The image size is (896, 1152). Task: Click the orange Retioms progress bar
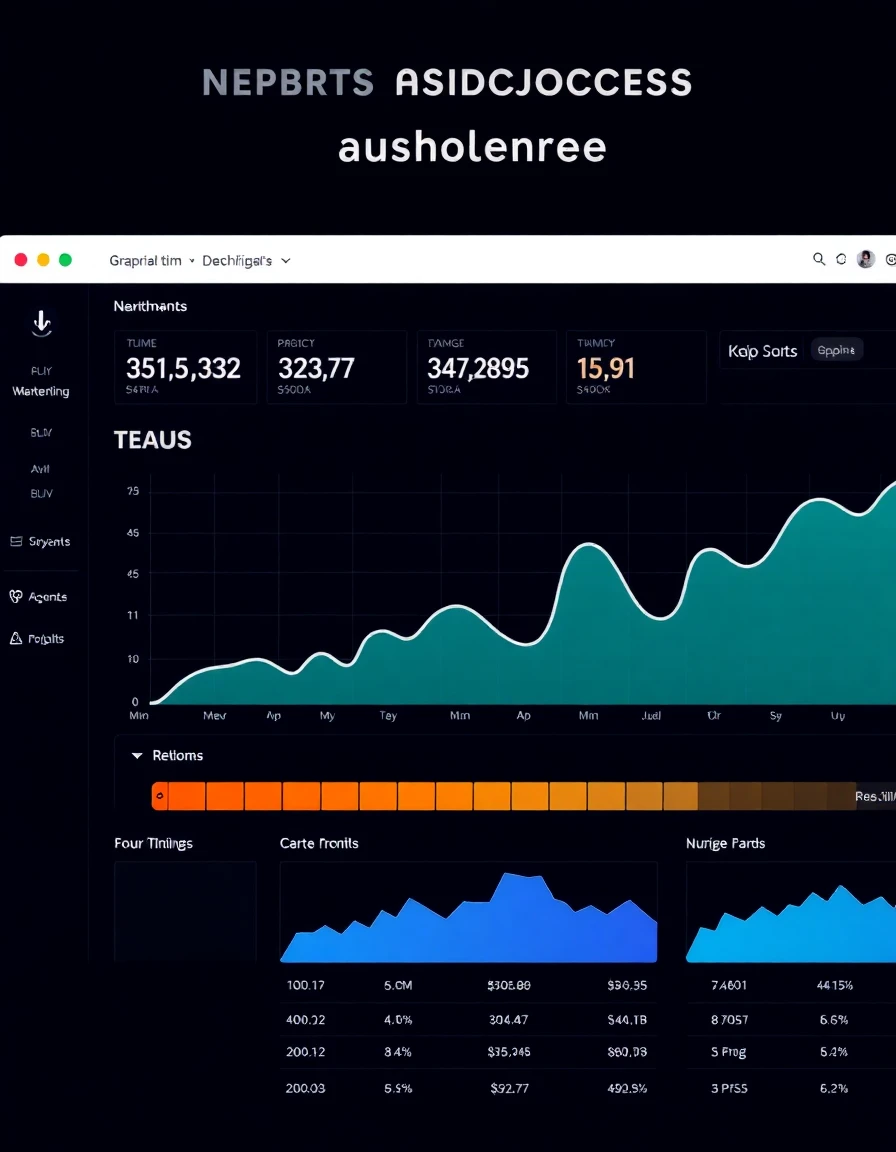coord(504,796)
